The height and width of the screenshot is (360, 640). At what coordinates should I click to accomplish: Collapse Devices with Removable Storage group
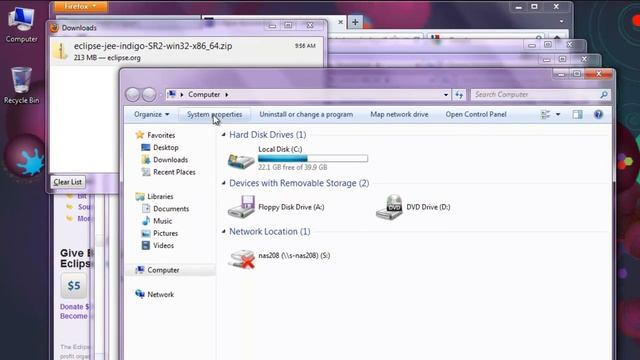[224, 183]
